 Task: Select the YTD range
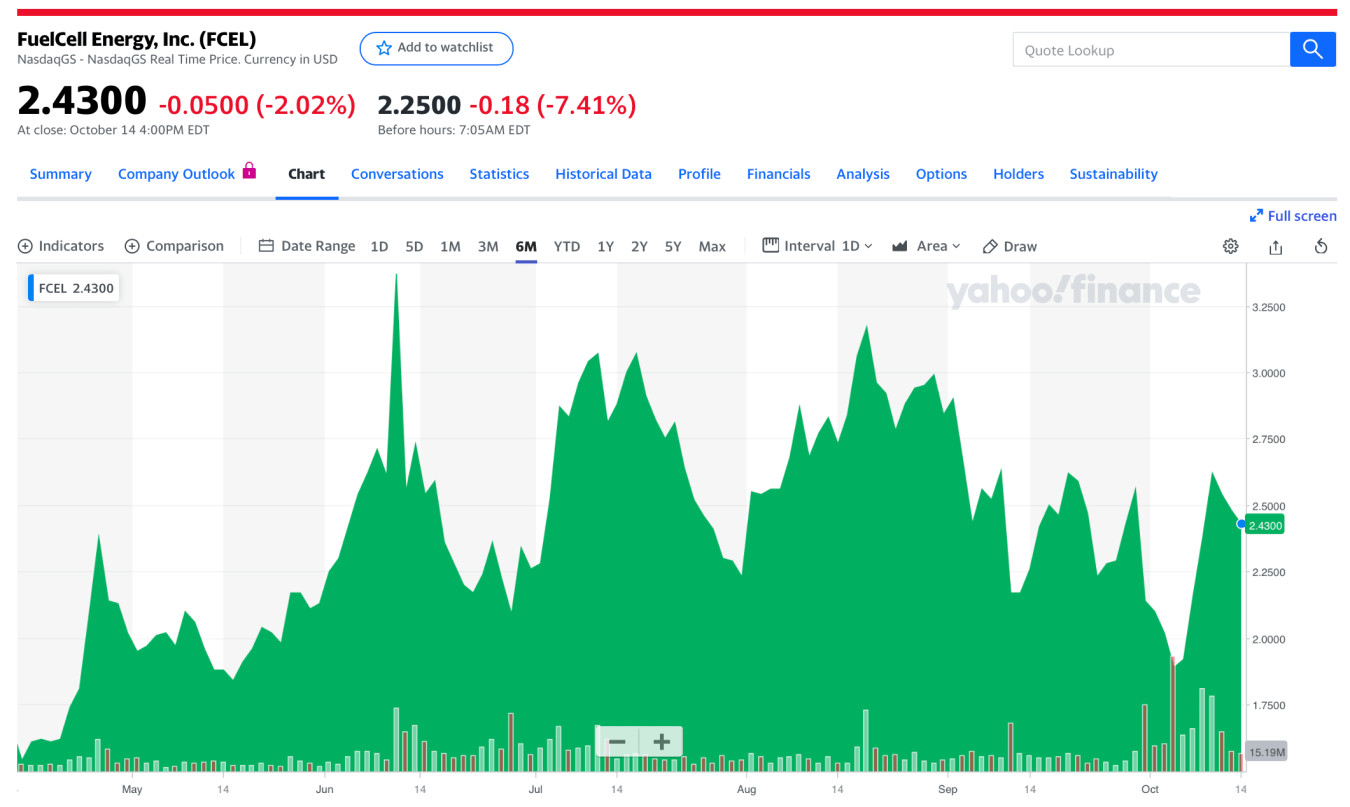(x=567, y=246)
